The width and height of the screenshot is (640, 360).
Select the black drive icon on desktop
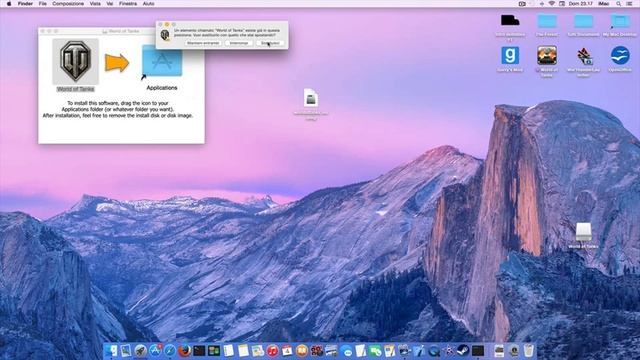[x=510, y=20]
